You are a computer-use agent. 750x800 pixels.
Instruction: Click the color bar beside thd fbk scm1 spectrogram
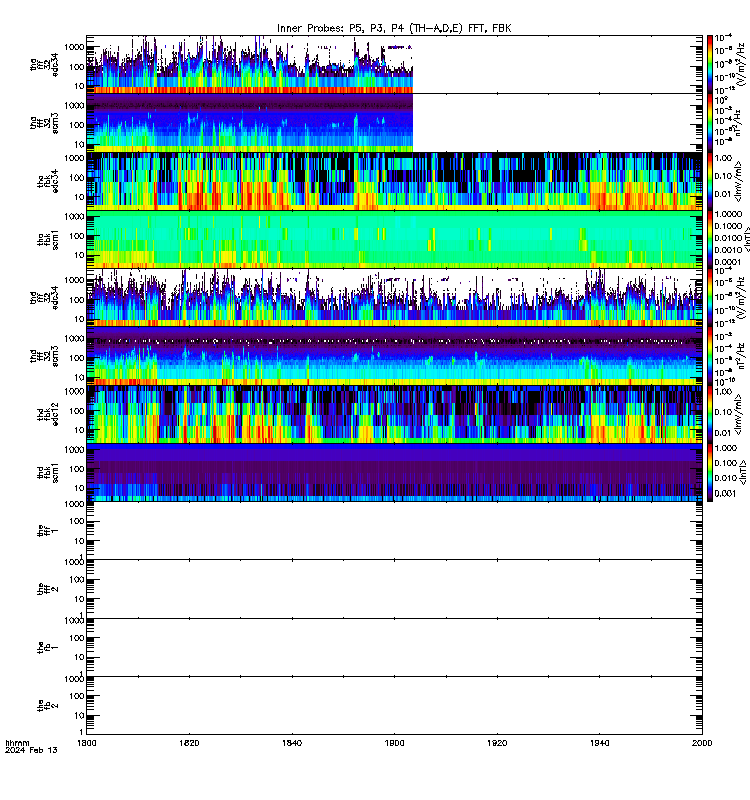(709, 473)
